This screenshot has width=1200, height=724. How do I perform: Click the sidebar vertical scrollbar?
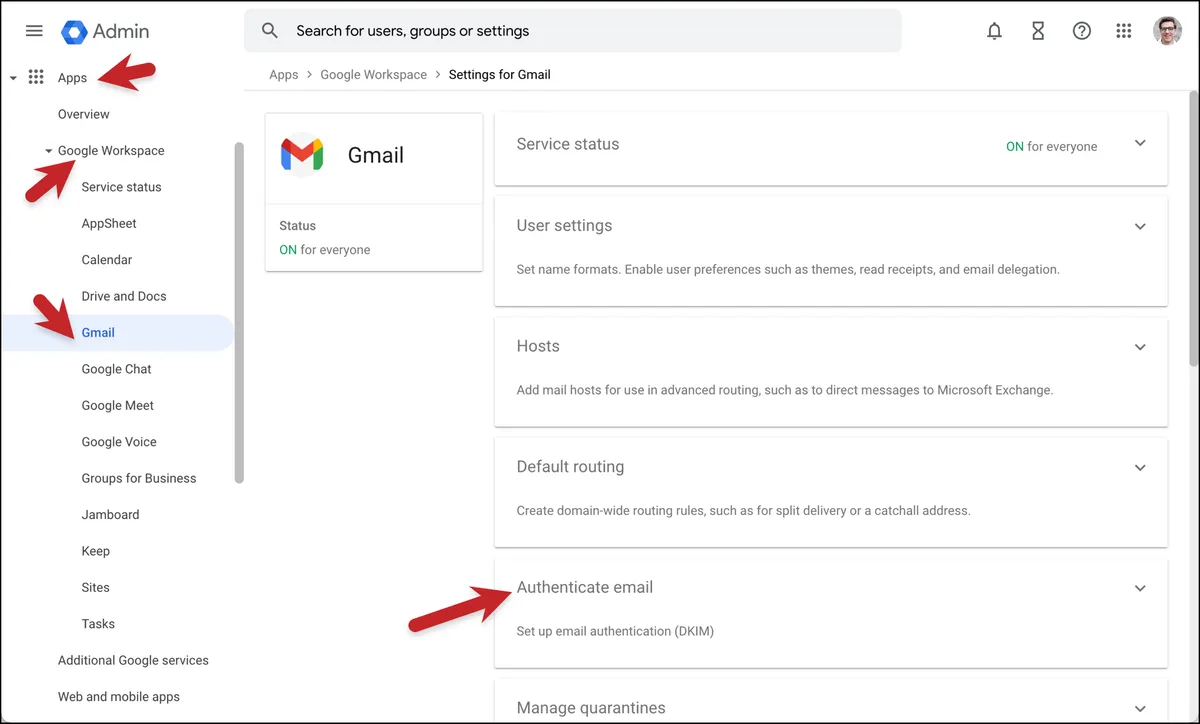239,313
